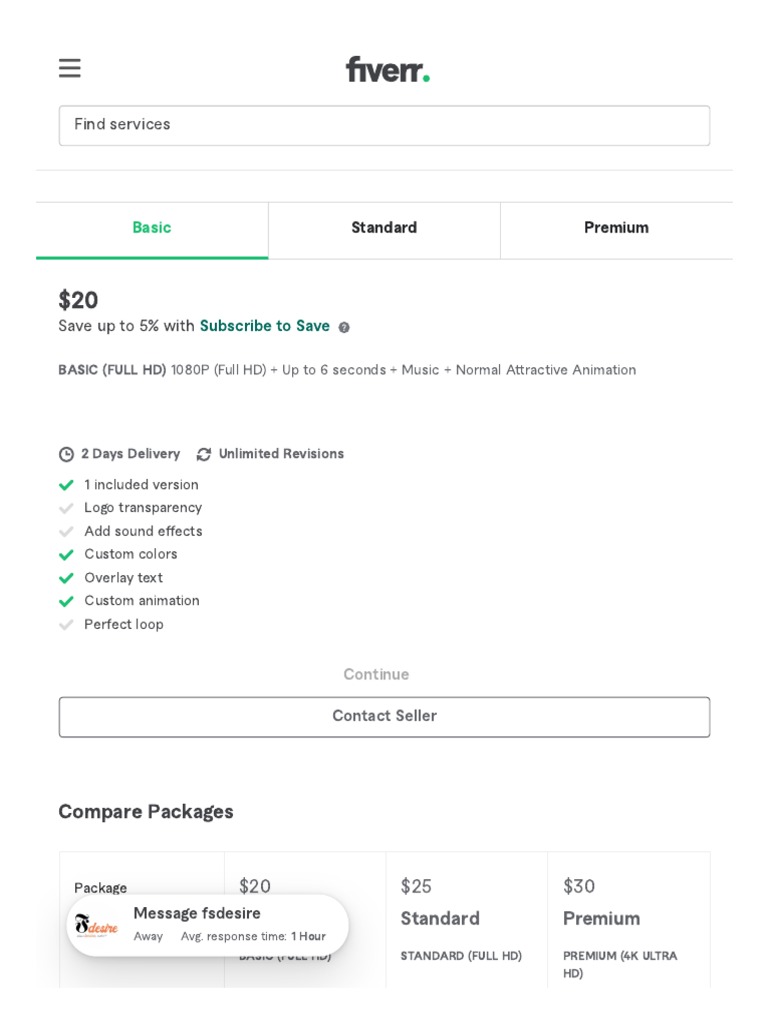The height and width of the screenshot is (1024, 768).
Task: Click the Subscribe to Save help icon
Action: coord(344,327)
